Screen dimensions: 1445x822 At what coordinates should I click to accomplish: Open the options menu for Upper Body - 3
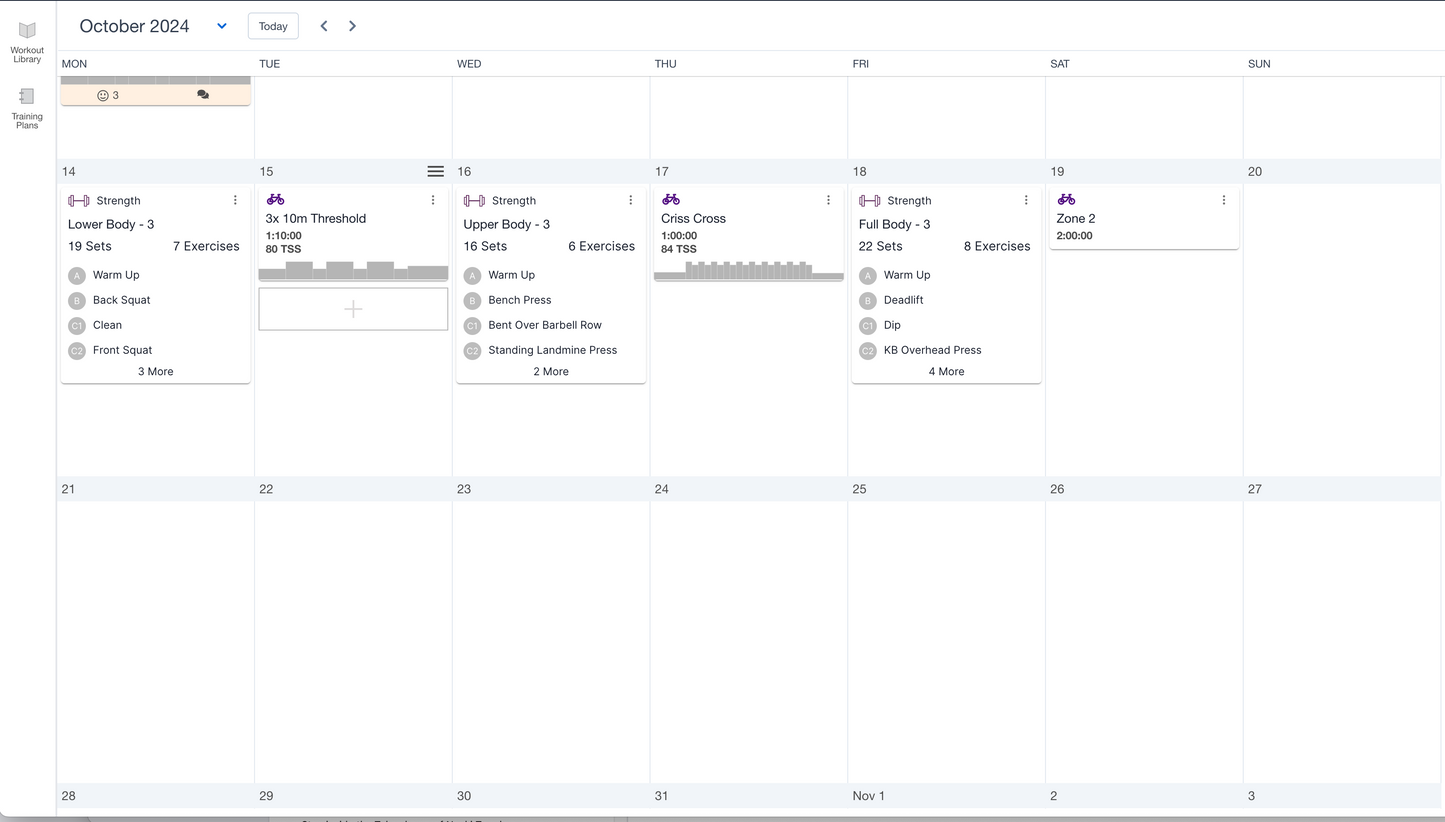pos(630,200)
